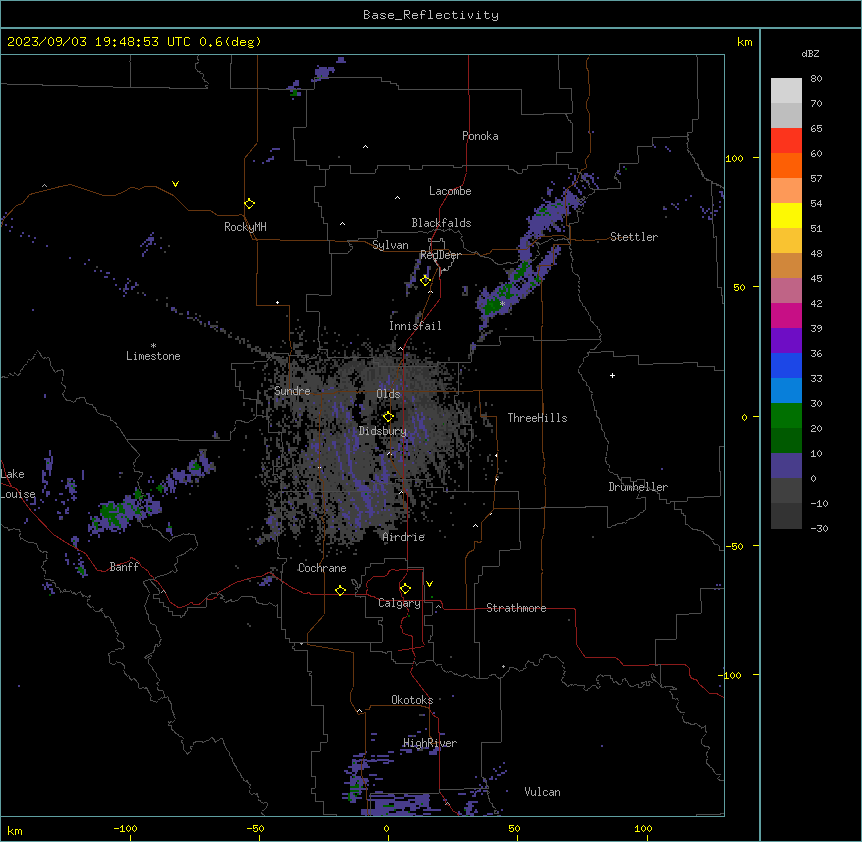Image resolution: width=862 pixels, height=842 pixels.
Task: Click the Vulcan label
Action: pyautogui.click(x=543, y=792)
